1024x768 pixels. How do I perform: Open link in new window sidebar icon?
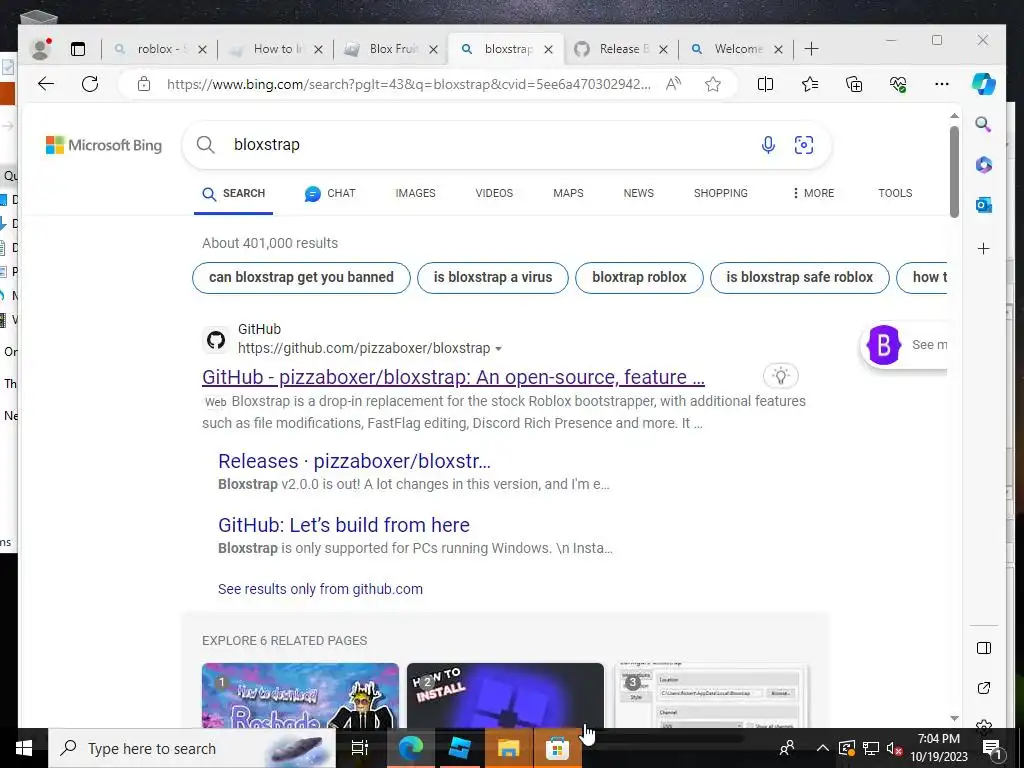tap(984, 688)
